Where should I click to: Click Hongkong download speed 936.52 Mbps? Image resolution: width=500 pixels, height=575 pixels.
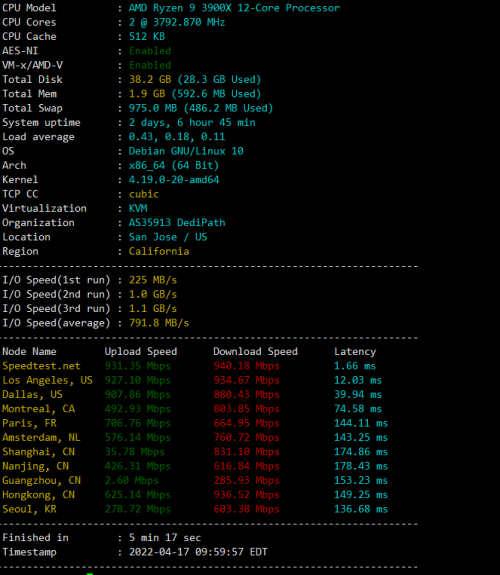coord(247,495)
